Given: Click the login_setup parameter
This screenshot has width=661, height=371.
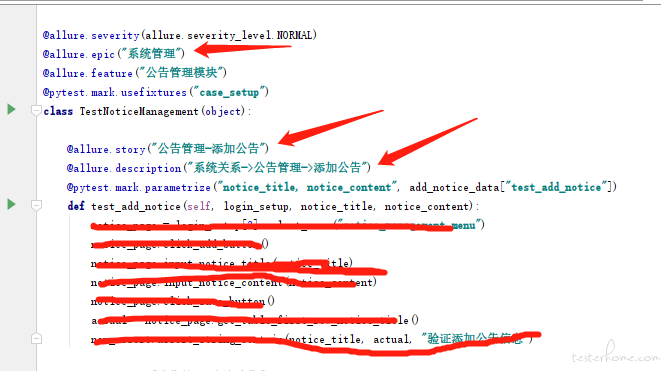Looking at the screenshot, I should click(256, 206).
